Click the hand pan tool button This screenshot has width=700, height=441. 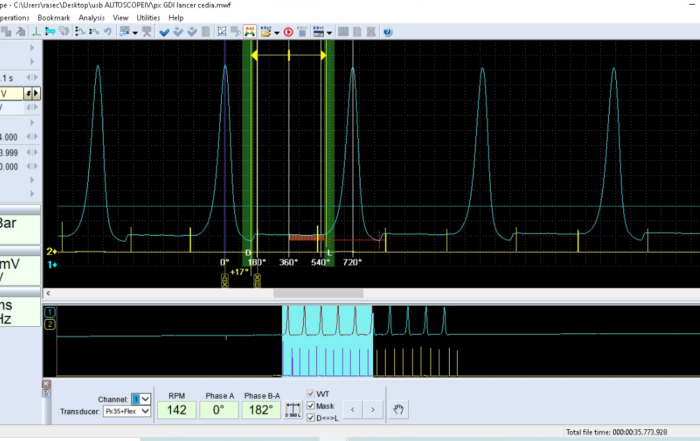399,408
